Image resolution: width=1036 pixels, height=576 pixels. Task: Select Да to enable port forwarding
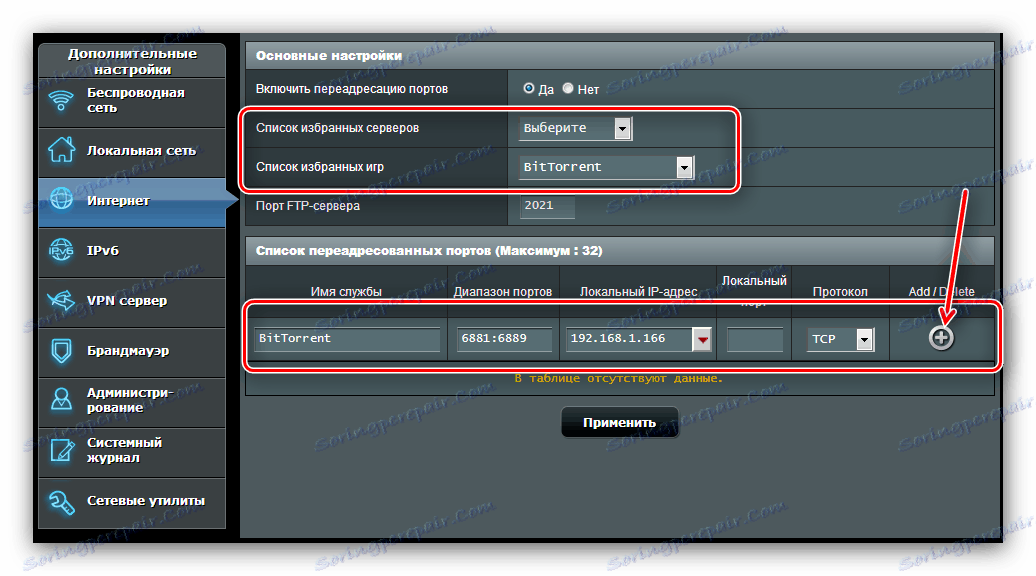click(528, 88)
